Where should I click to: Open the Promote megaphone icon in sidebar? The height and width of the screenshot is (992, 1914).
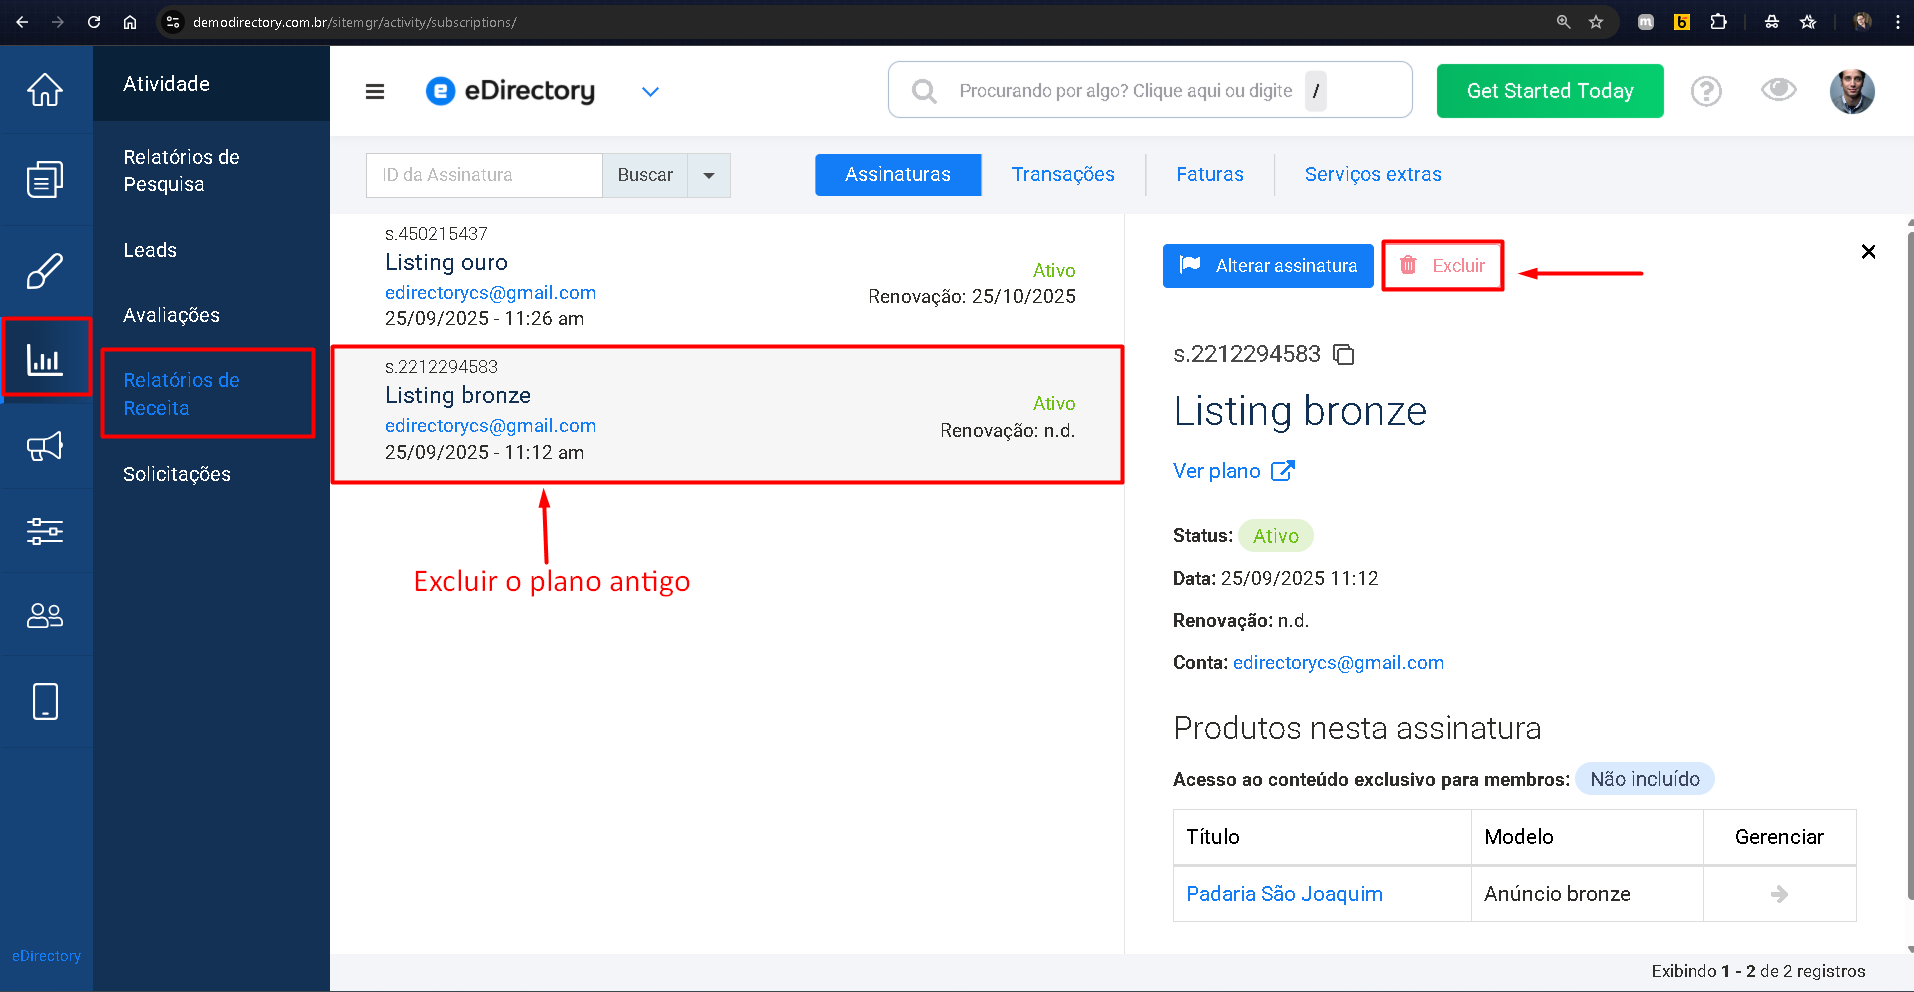[45, 446]
